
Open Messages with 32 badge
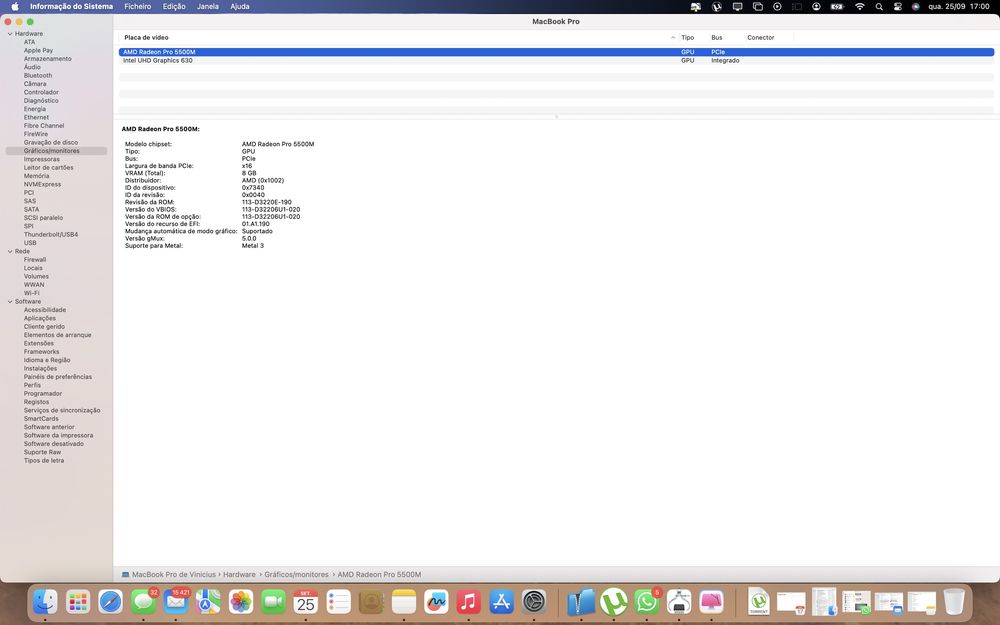143,601
